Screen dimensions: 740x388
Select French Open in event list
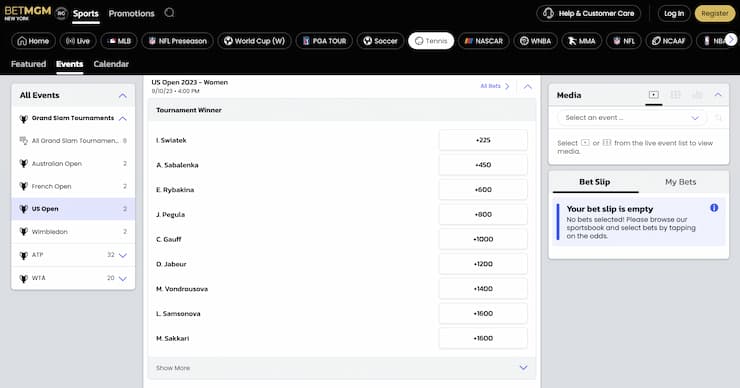[x=73, y=186]
